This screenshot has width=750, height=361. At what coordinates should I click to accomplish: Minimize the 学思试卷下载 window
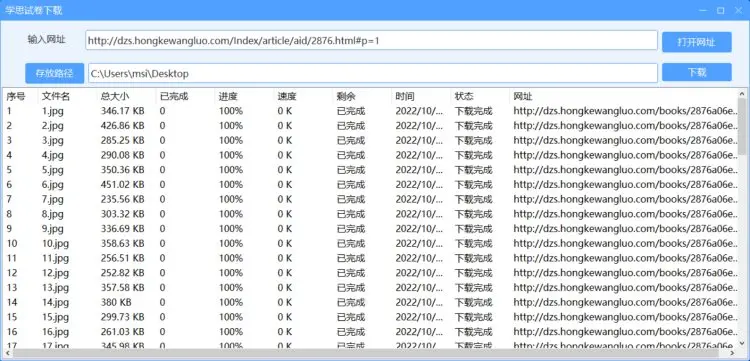click(703, 11)
